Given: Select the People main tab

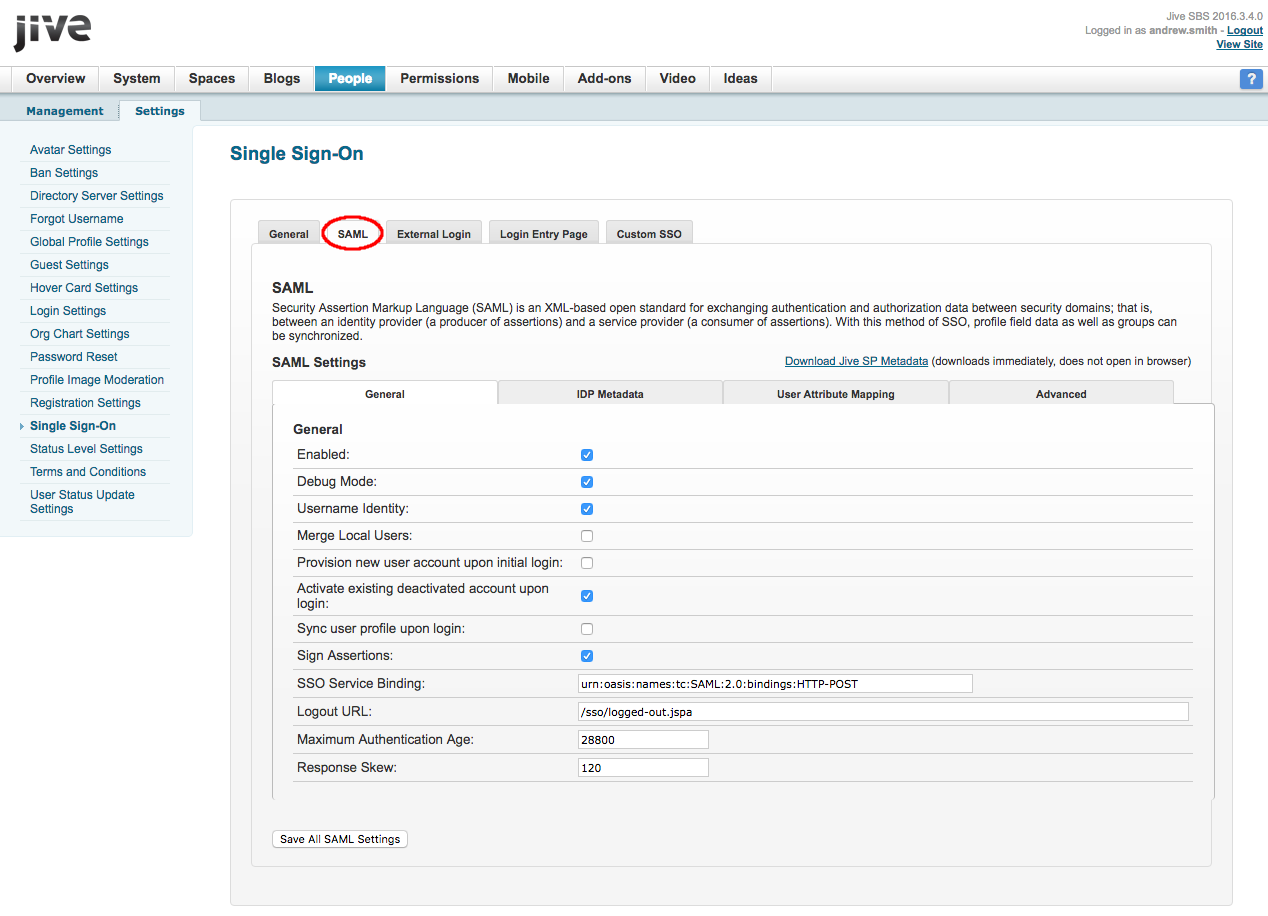Looking at the screenshot, I should [350, 79].
